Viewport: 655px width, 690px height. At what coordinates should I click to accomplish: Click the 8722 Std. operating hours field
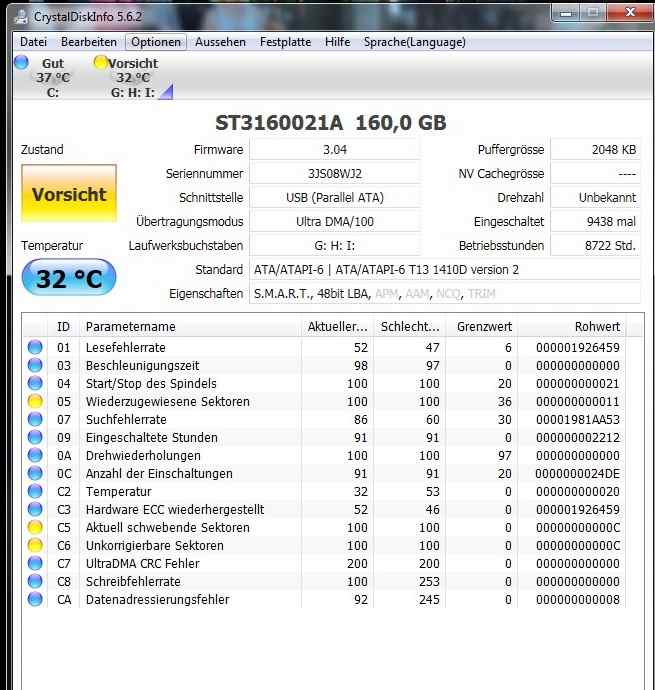596,246
